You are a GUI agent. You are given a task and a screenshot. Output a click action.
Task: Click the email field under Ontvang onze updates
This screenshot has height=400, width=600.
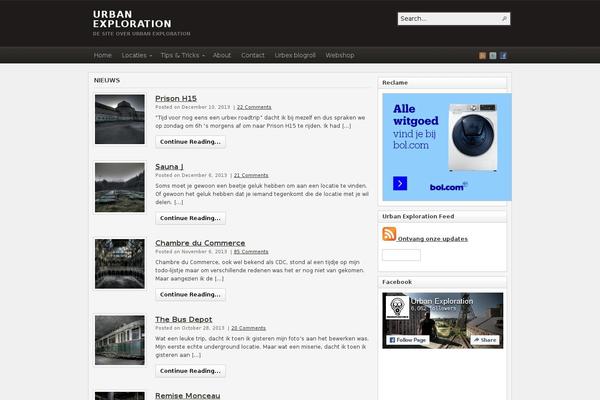click(x=401, y=255)
